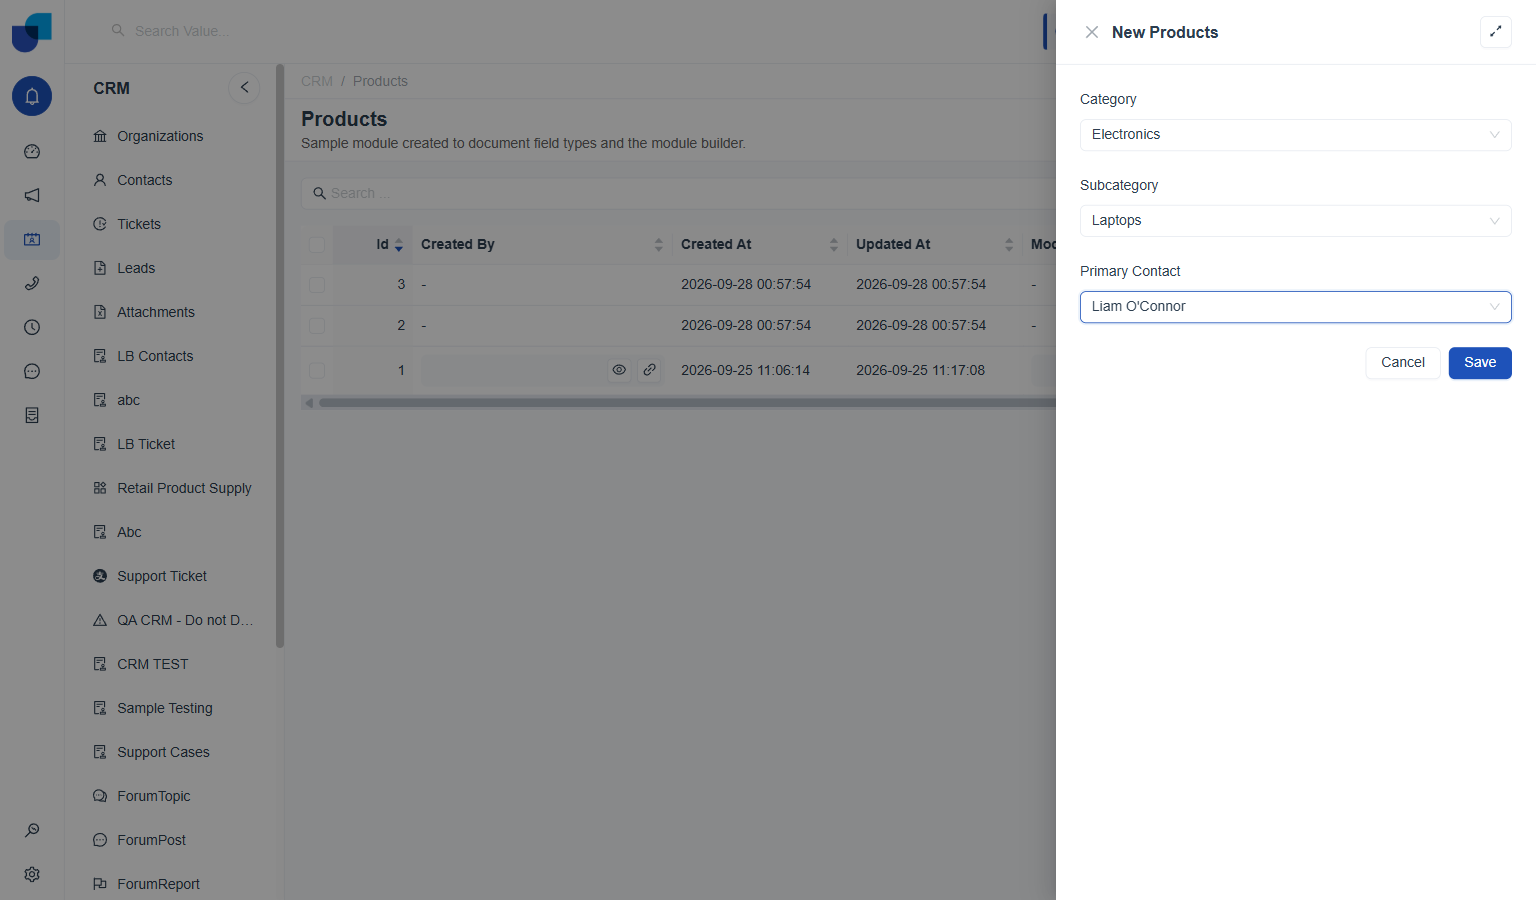Open the dashboard gauge icon in sidebar
This screenshot has width=1536, height=900.
32,152
